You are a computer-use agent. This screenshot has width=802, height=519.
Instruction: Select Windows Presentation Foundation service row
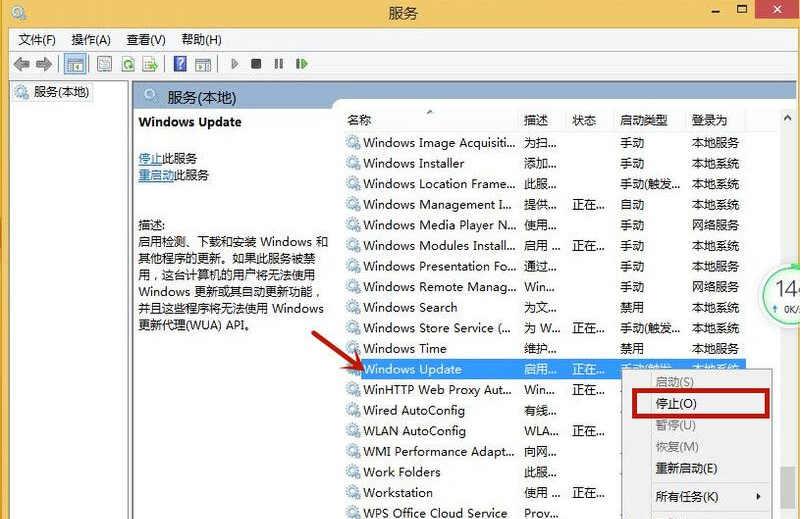coord(545,266)
